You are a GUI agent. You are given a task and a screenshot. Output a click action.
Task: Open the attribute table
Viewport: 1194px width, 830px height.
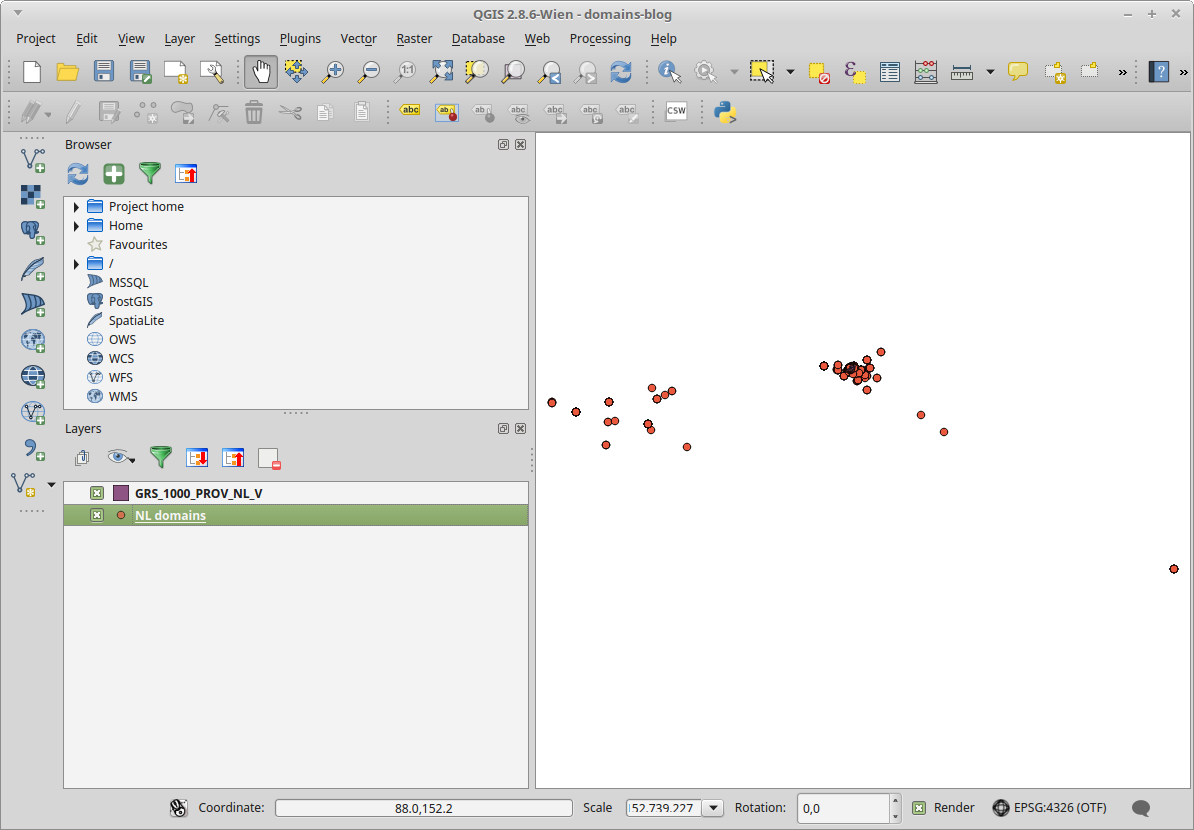pos(890,72)
